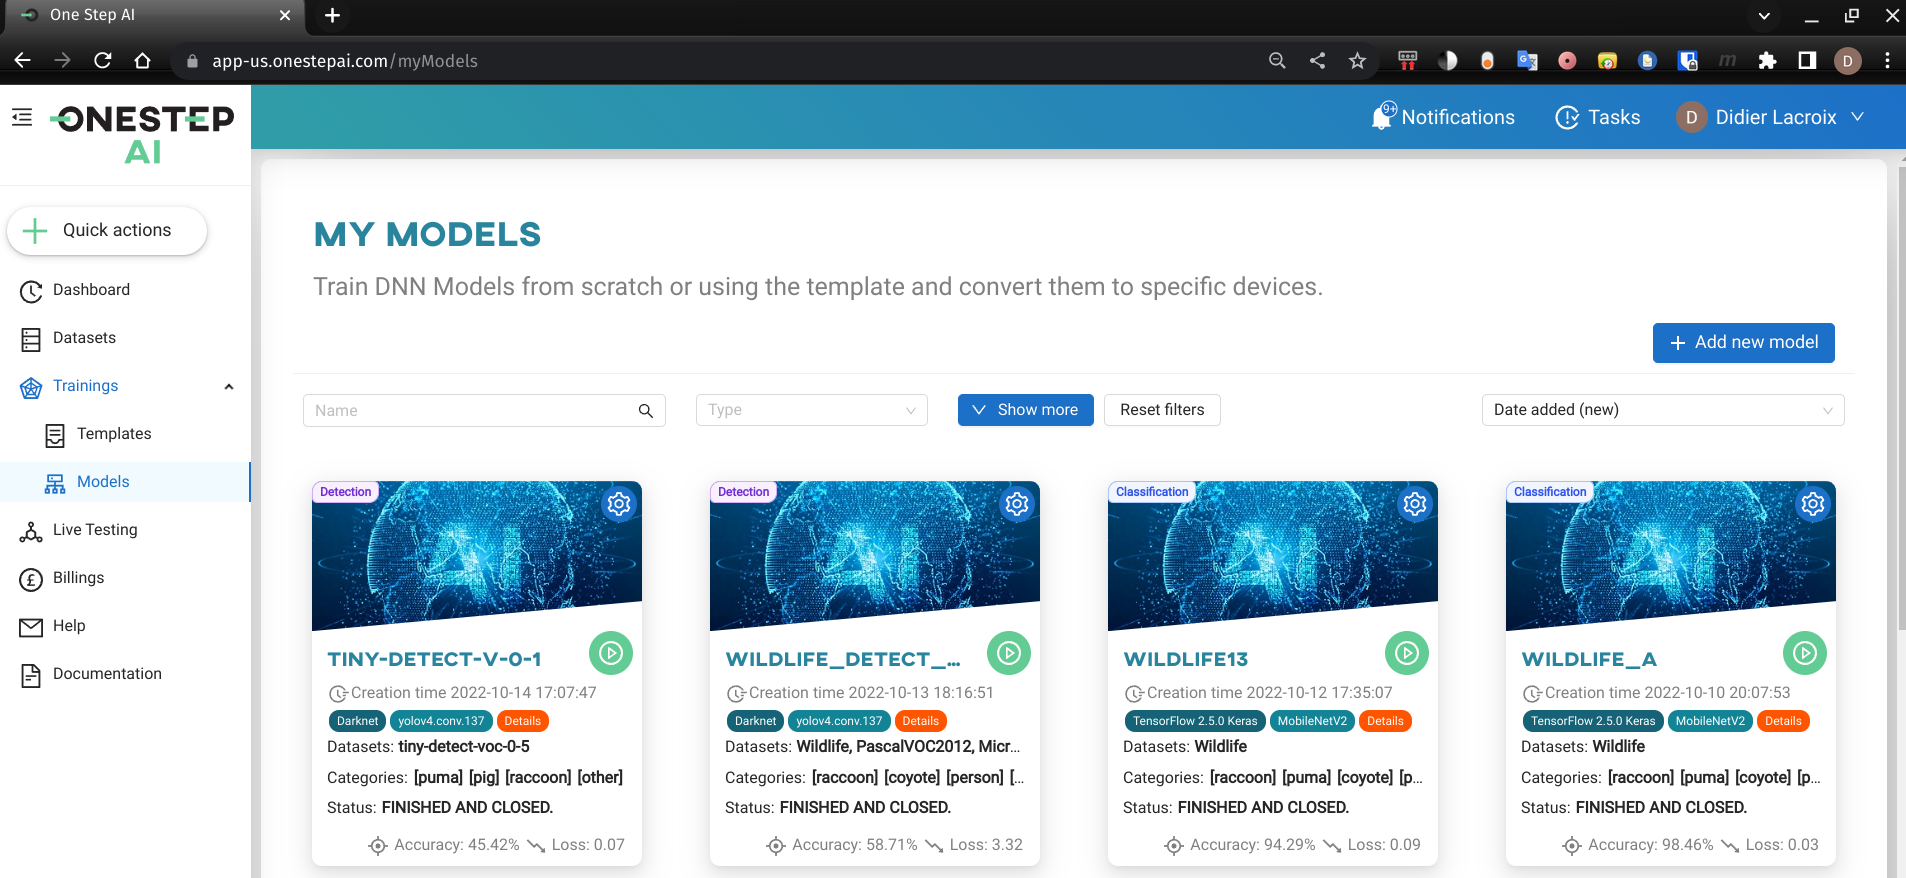The width and height of the screenshot is (1906, 878).
Task: Open the Tasks clock icon
Action: pos(1567,117)
